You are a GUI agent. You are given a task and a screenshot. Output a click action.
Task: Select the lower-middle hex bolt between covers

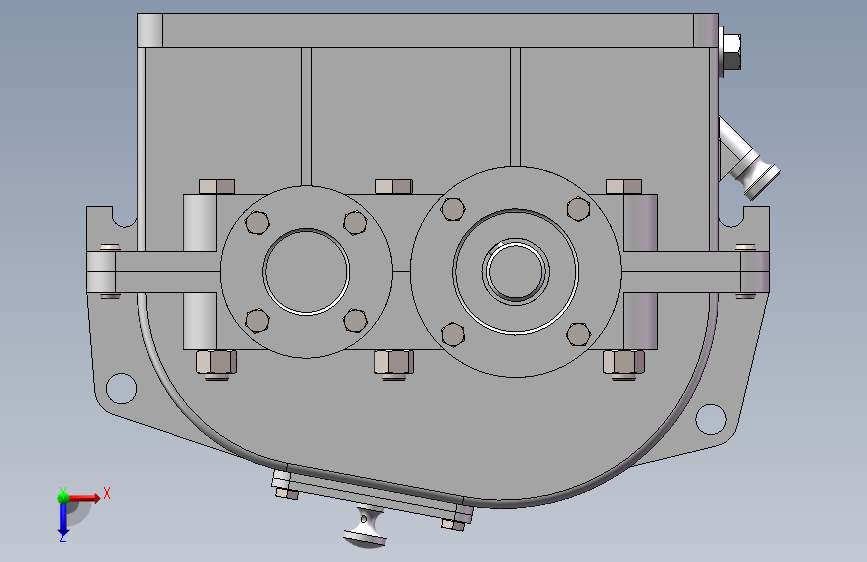pyautogui.click(x=394, y=365)
